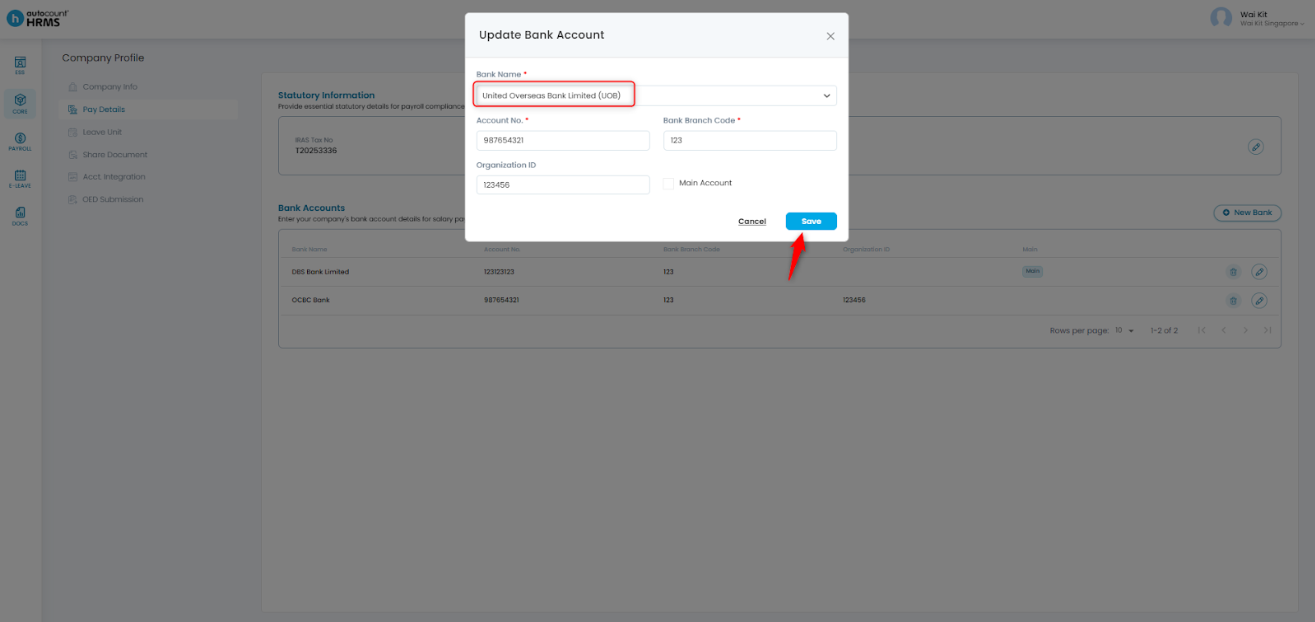Go to the last page of bank accounts
Viewport: 1315px width, 622px height.
tap(1267, 330)
